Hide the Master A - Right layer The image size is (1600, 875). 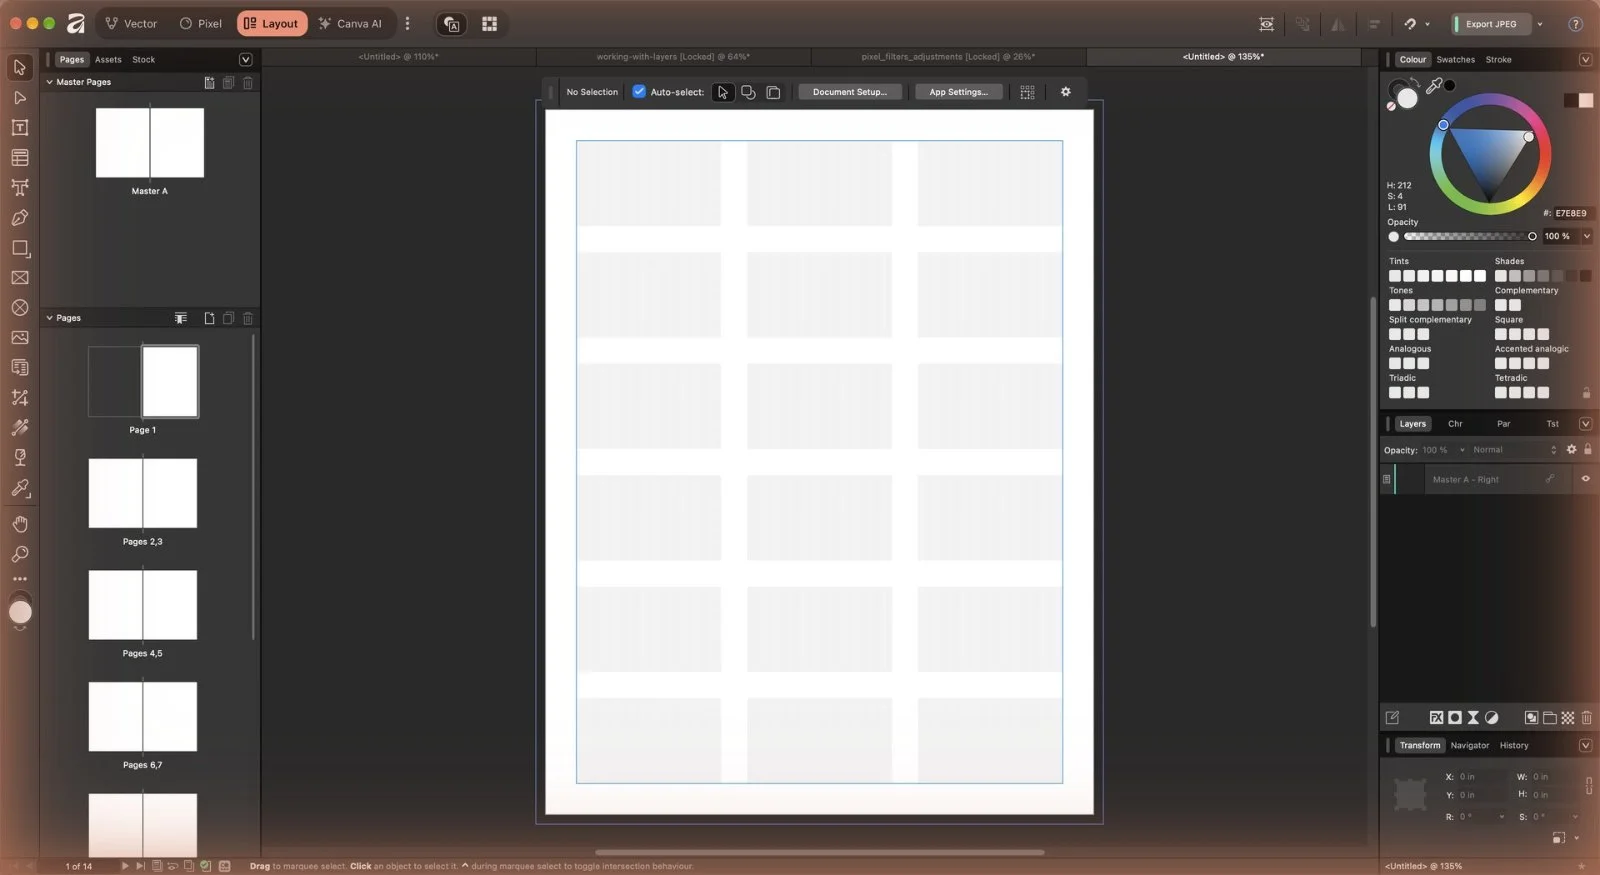click(1585, 479)
